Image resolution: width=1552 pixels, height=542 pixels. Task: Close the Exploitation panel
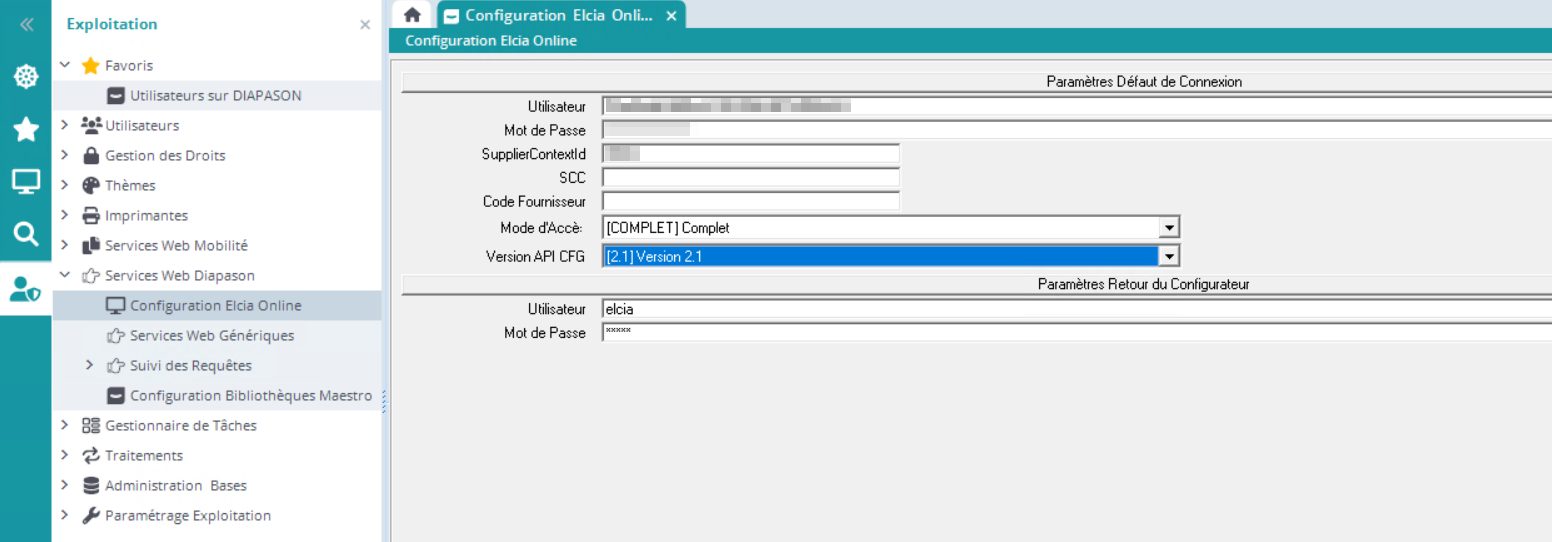coord(365,25)
